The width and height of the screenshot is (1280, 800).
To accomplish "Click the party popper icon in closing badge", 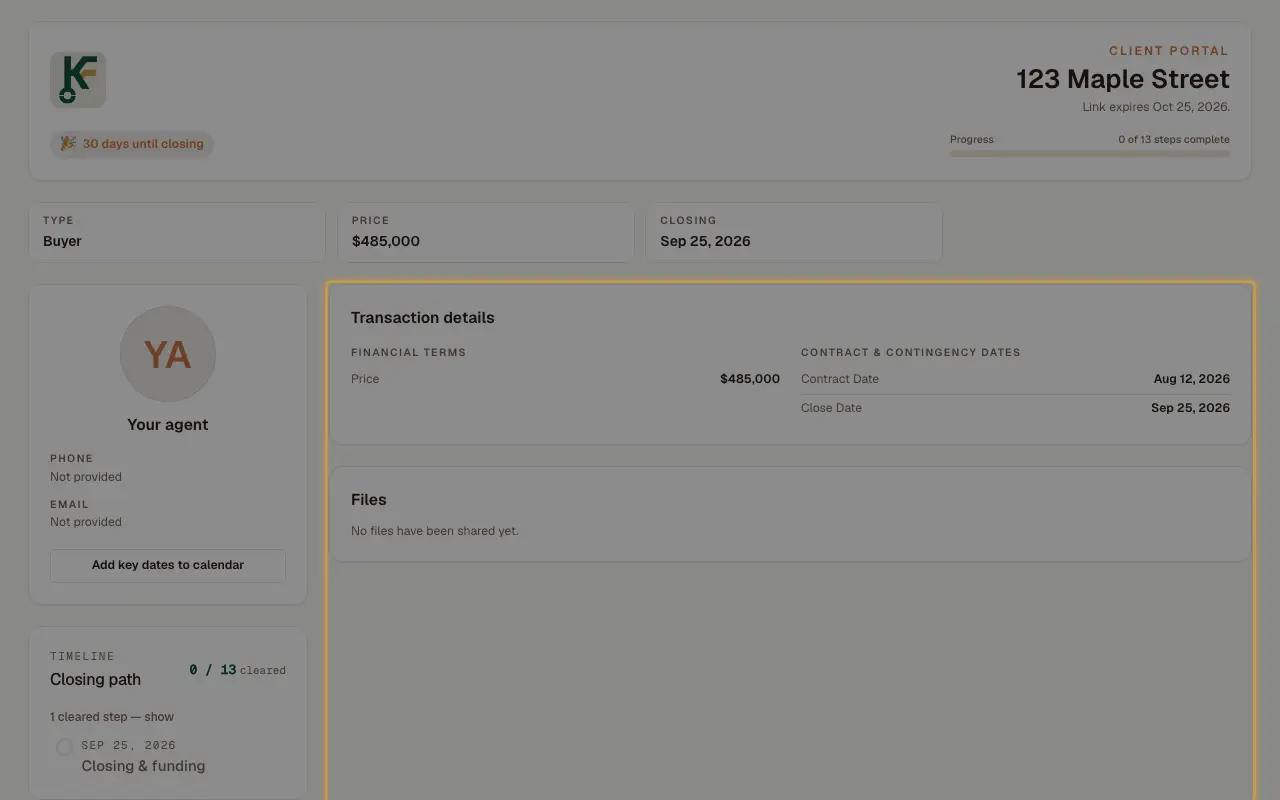I will (68, 143).
